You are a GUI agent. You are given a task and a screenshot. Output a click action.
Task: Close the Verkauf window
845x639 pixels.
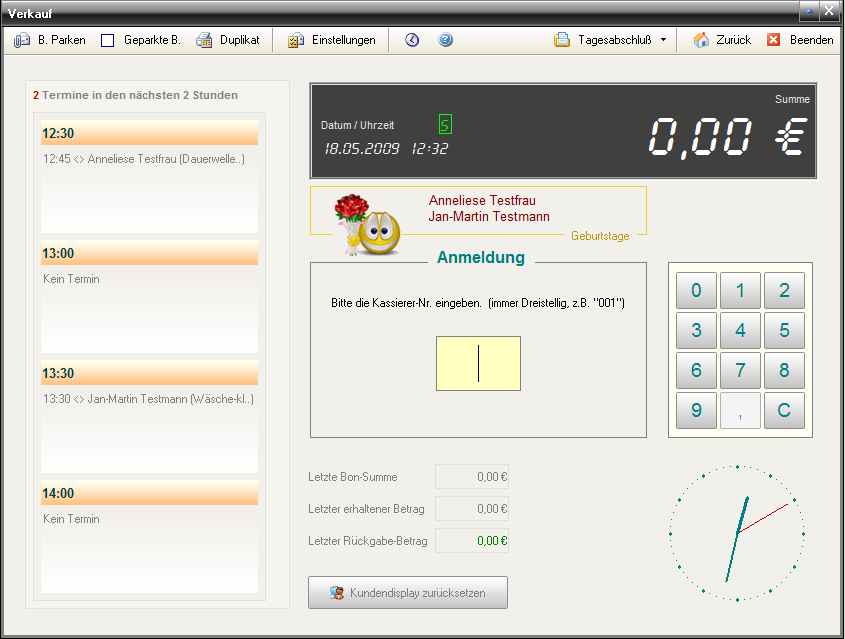(829, 10)
